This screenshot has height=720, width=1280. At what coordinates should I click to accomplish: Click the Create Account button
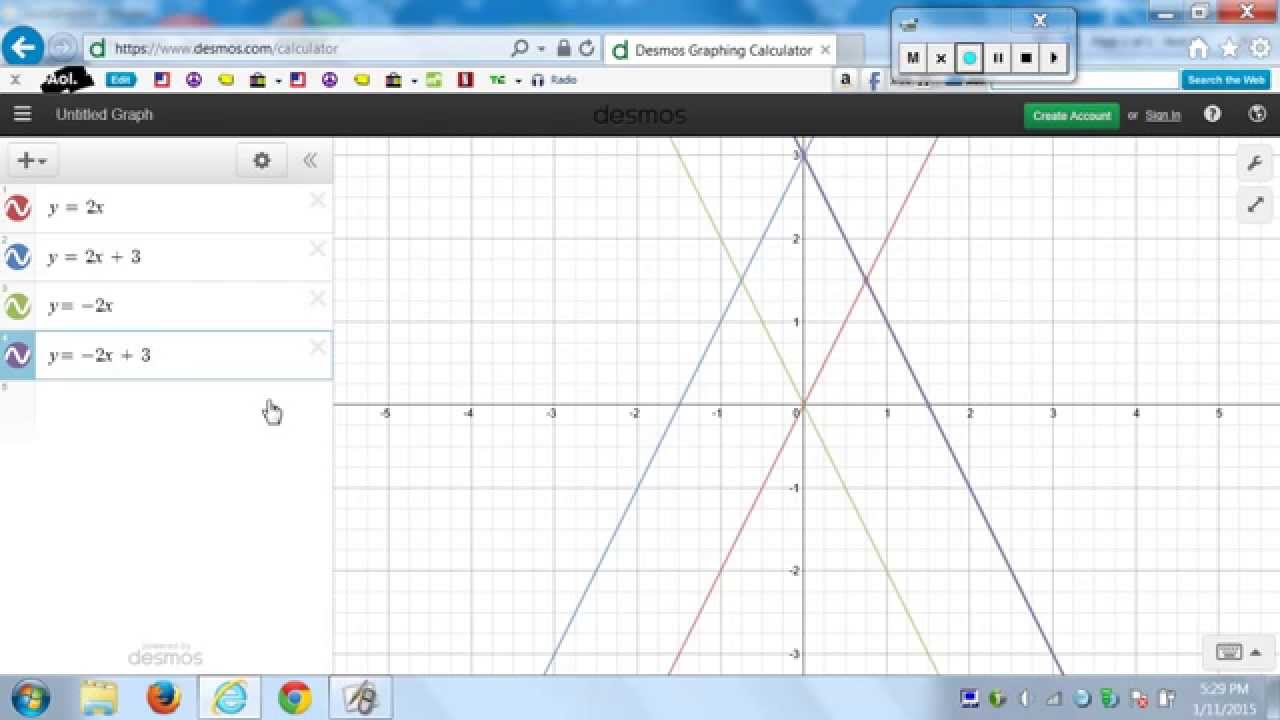coord(1071,115)
